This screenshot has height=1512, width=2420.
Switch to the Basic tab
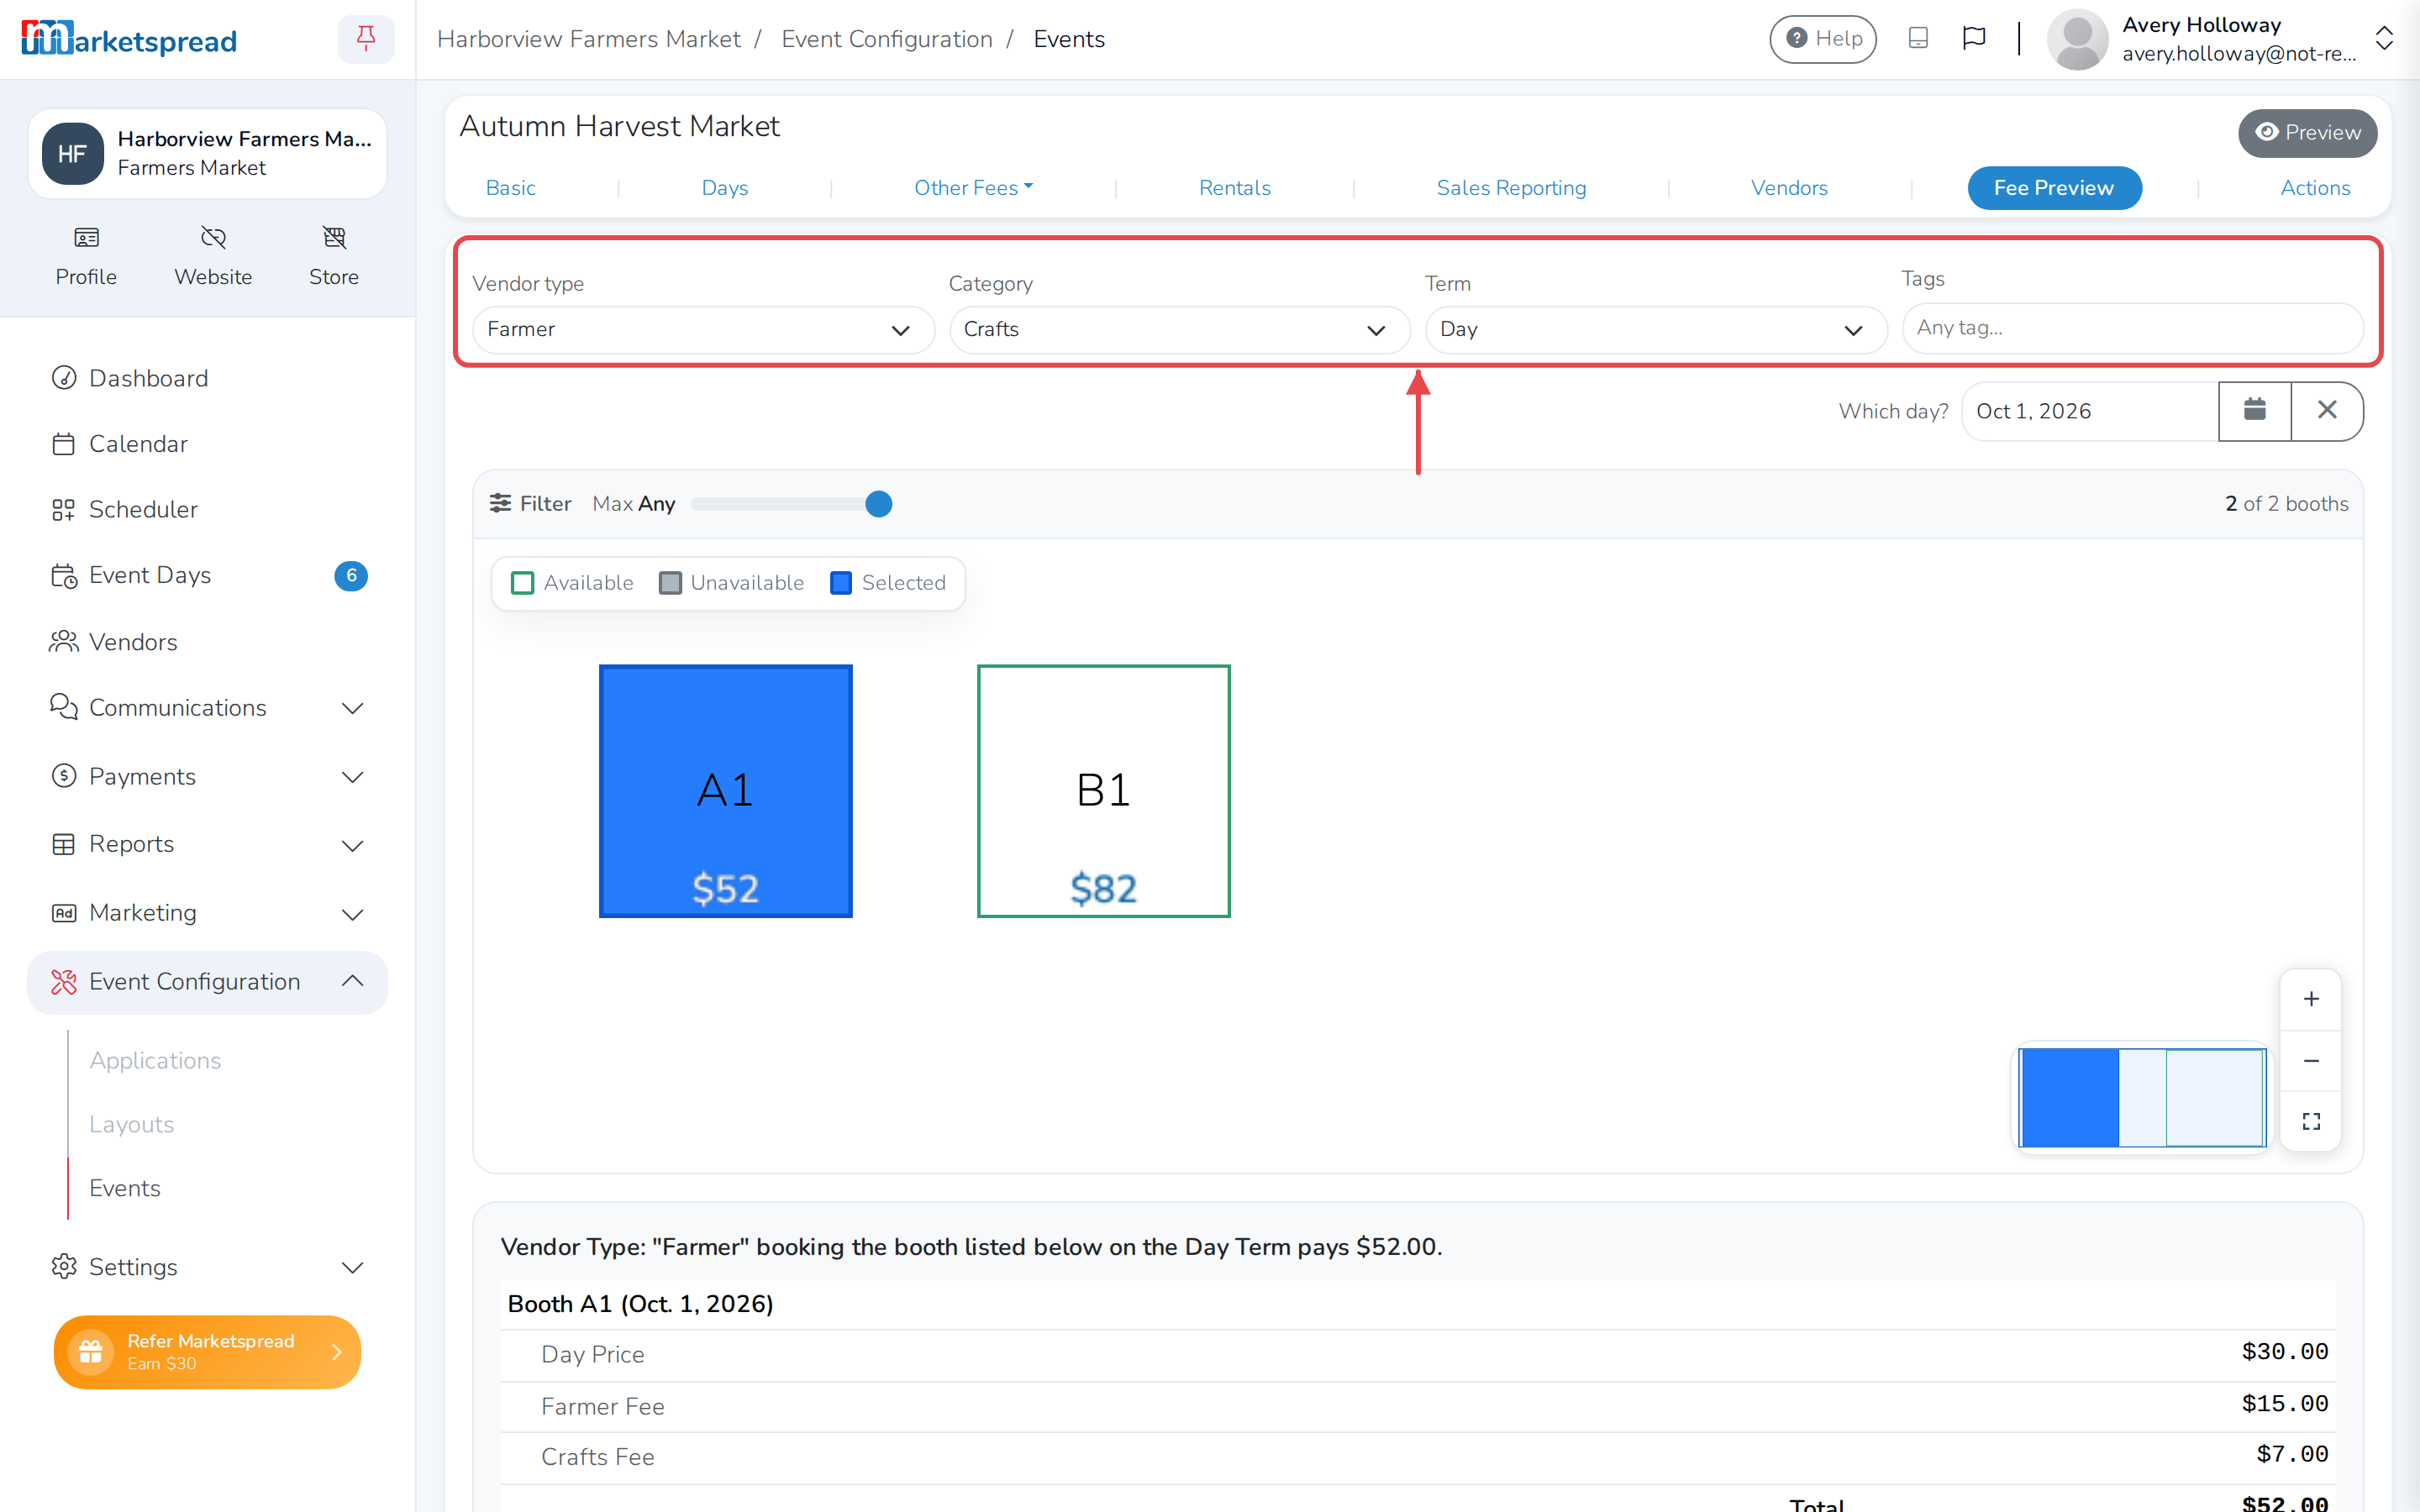click(510, 188)
